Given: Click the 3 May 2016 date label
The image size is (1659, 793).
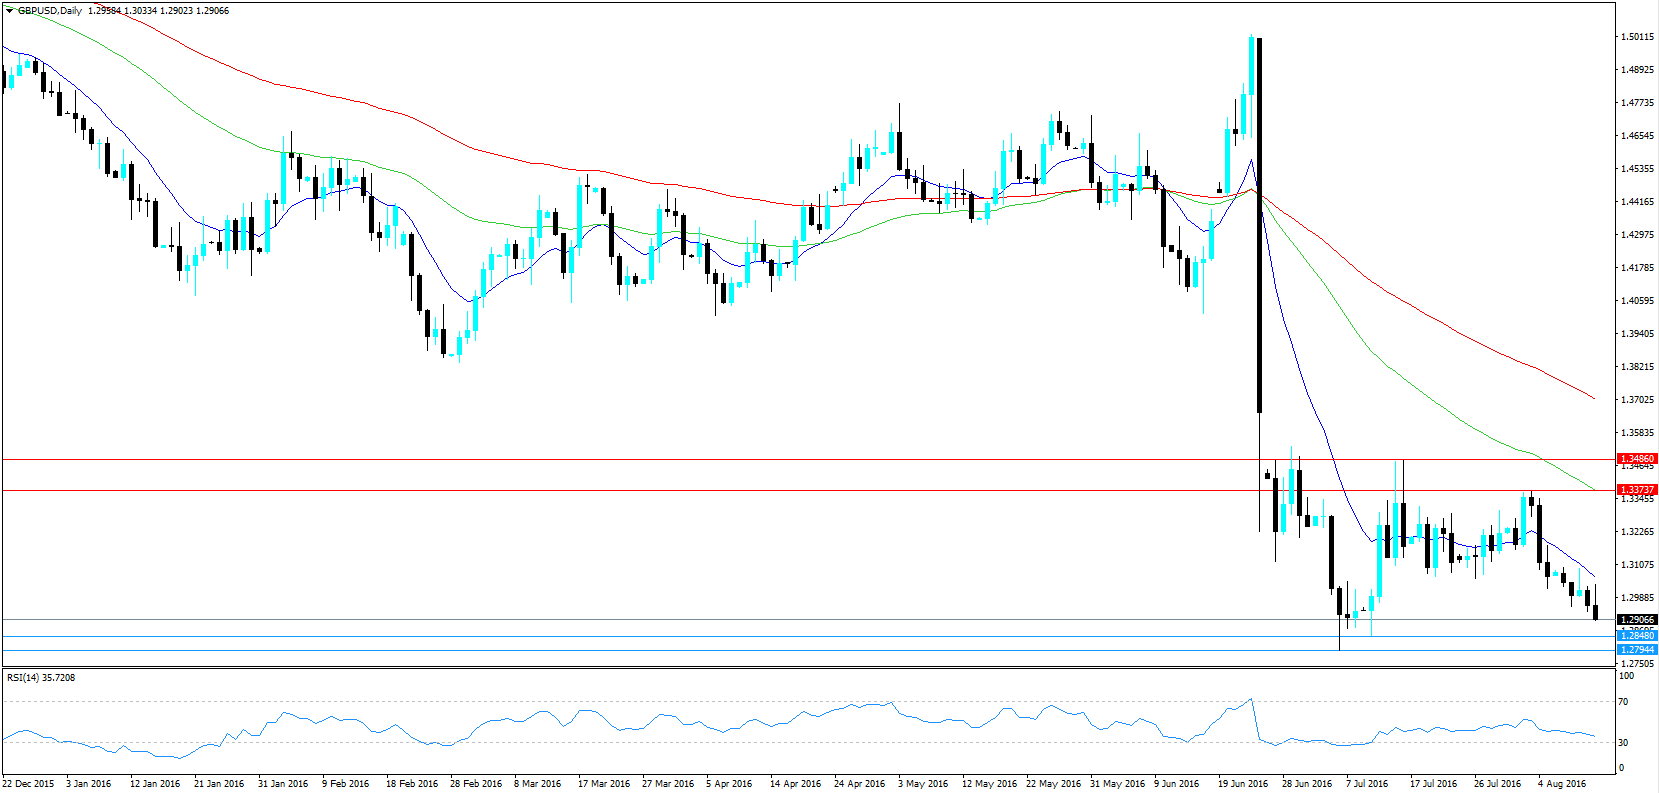Looking at the screenshot, I should pyautogui.click(x=922, y=784).
